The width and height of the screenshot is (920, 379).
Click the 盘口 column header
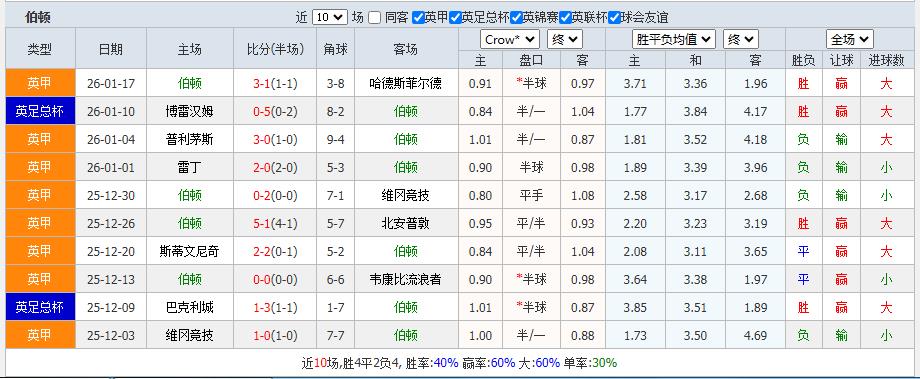point(531,60)
